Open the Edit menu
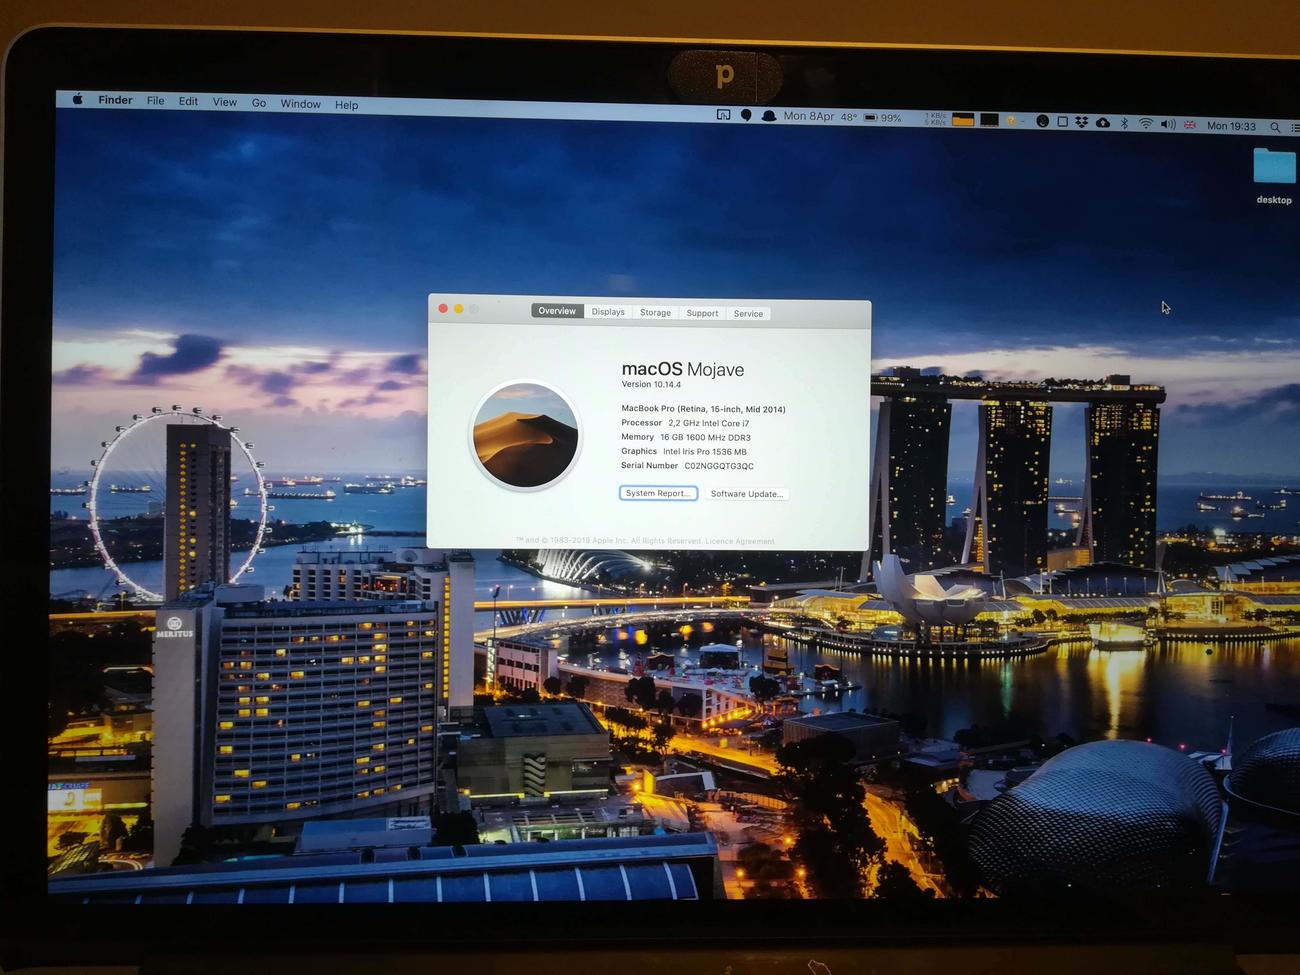Screen dimensions: 1300x975 (x=188, y=101)
